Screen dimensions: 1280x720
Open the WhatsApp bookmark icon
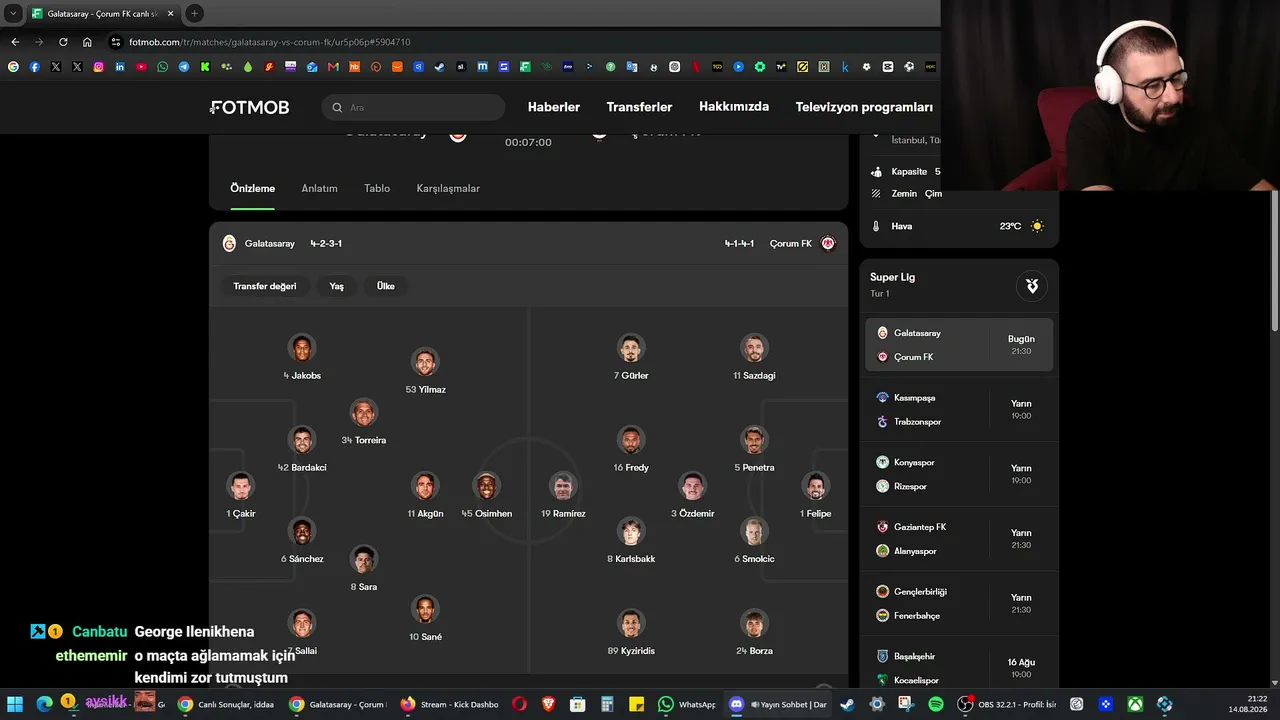[x=163, y=67]
